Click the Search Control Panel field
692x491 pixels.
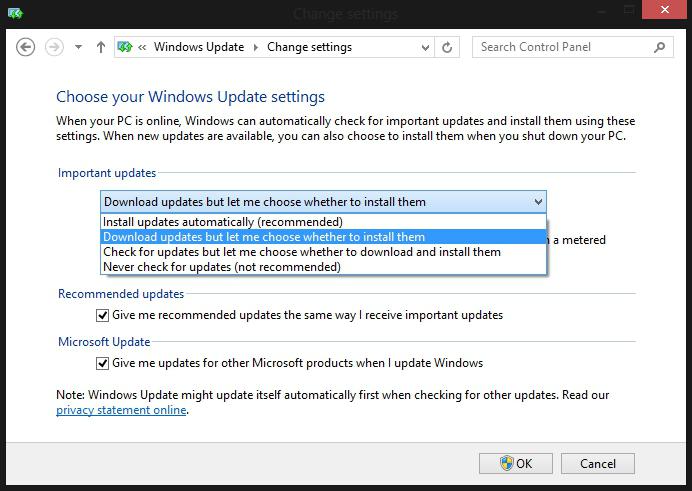click(560, 47)
